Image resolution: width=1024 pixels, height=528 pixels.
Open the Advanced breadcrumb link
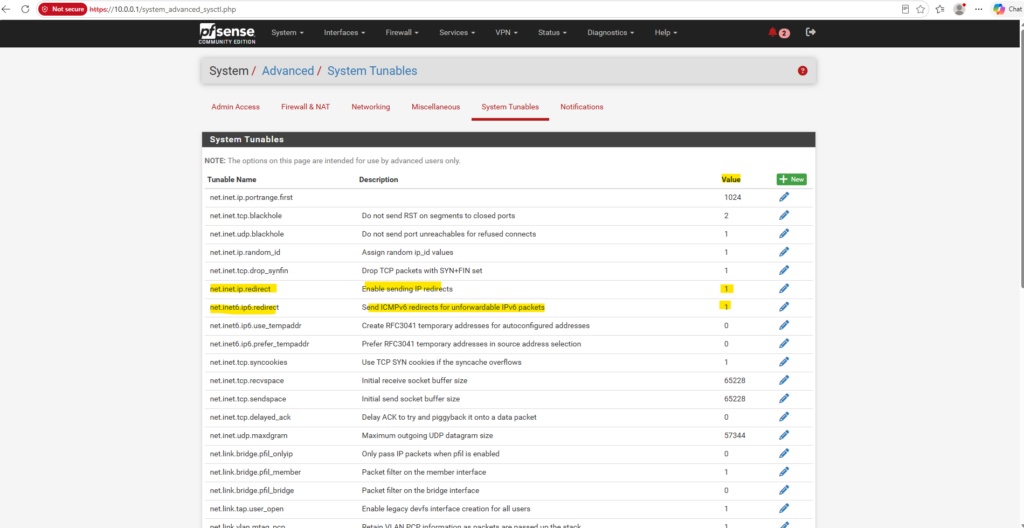(x=287, y=71)
